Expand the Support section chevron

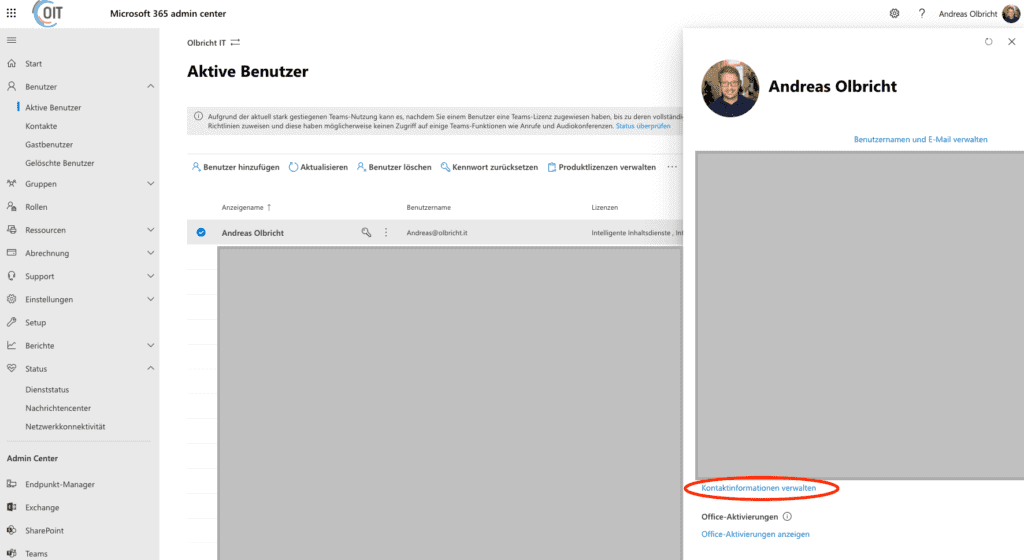point(151,276)
